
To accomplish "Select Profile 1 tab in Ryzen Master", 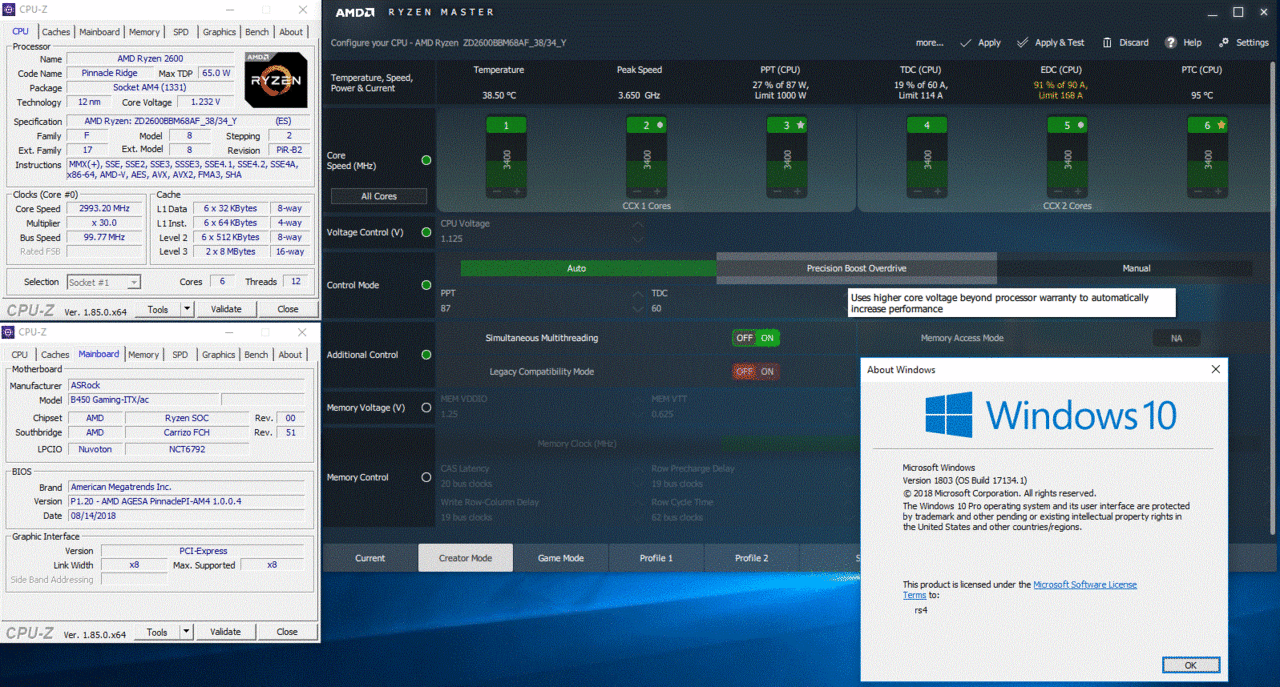I will [656, 558].
